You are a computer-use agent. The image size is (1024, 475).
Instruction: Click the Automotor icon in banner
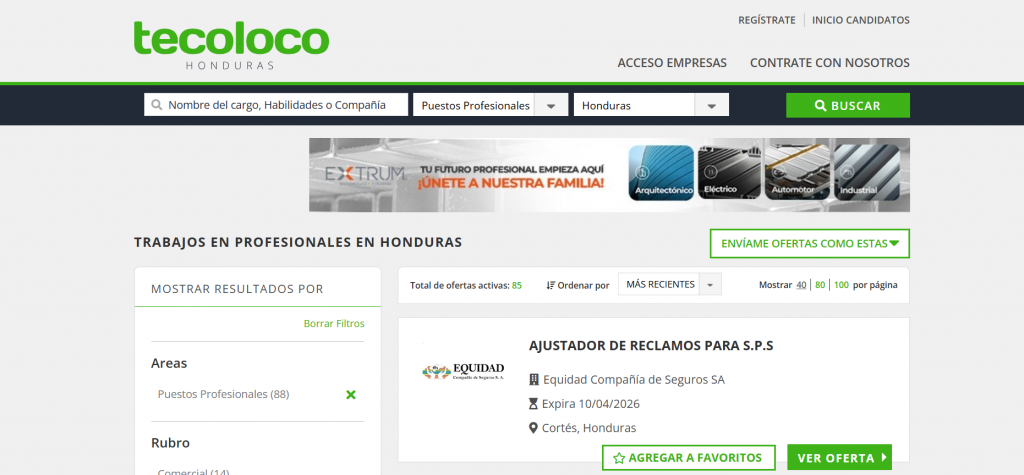point(796,174)
